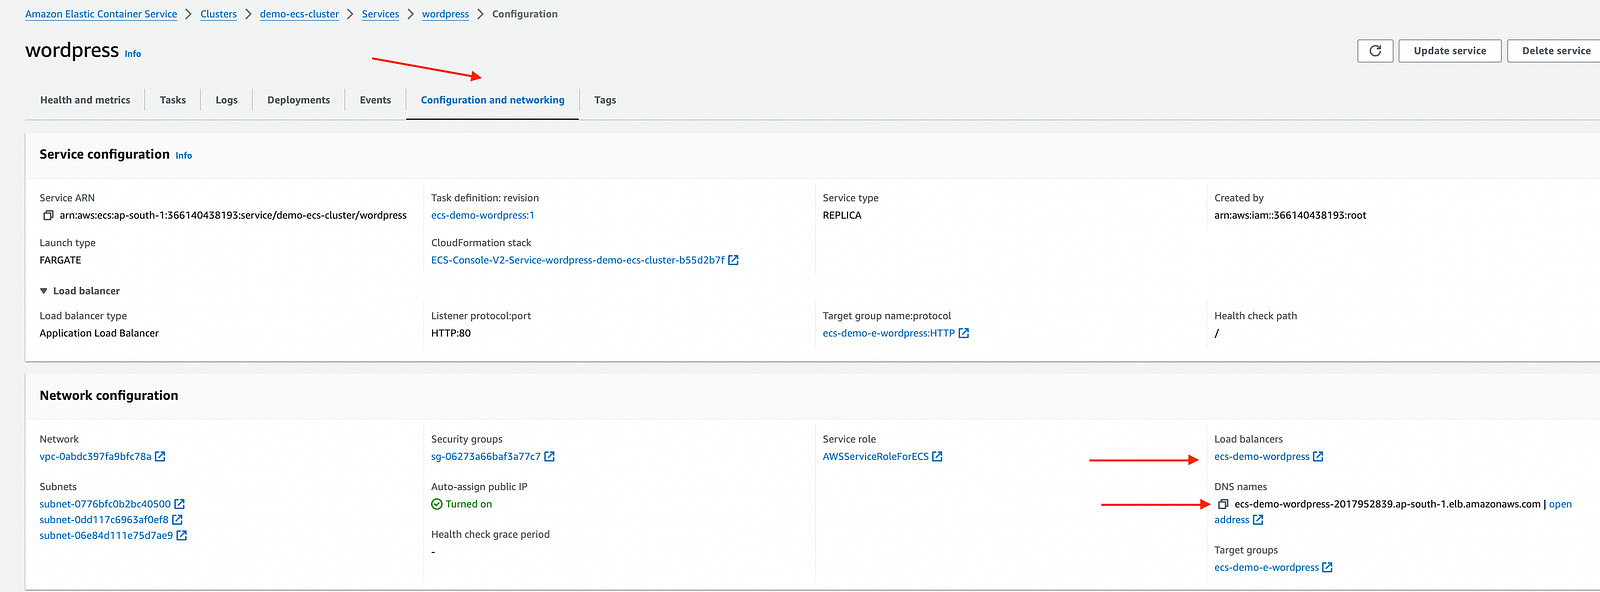
Task: Open Info link beside Service configuration
Action: 184,156
